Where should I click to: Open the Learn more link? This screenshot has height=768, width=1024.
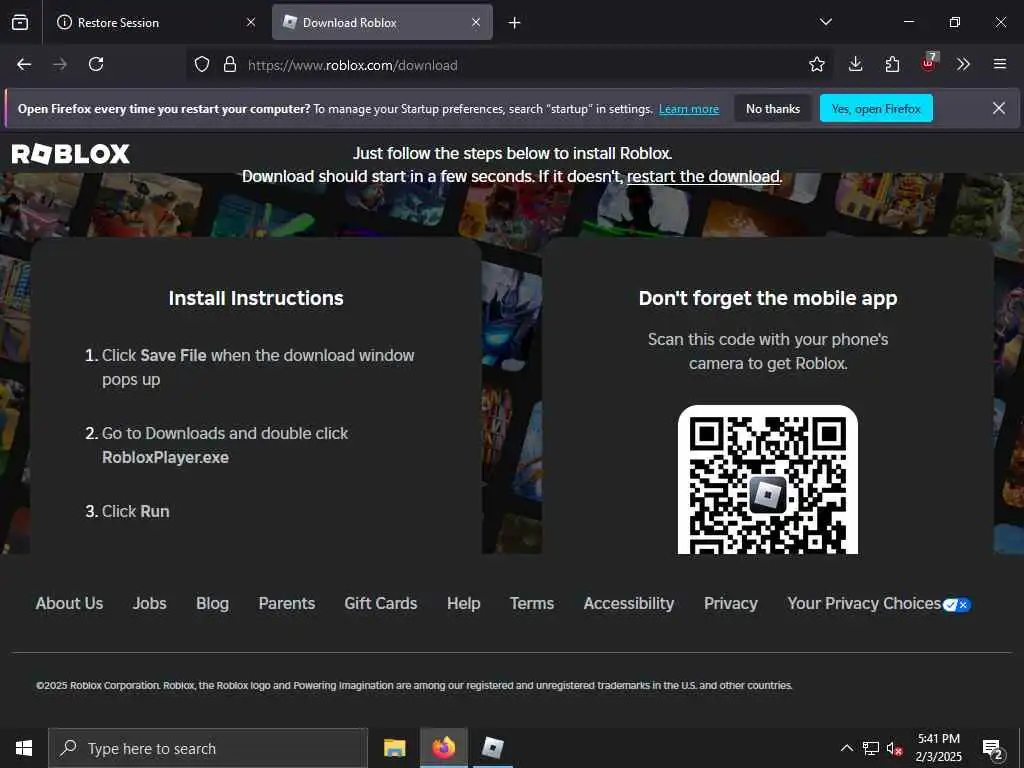[x=689, y=109]
